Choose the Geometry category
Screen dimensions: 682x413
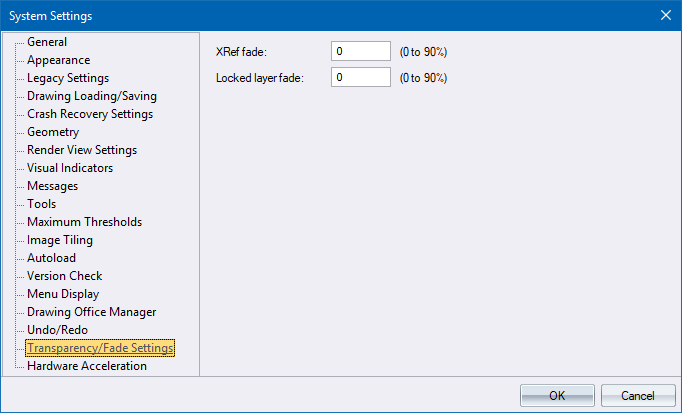pos(53,132)
